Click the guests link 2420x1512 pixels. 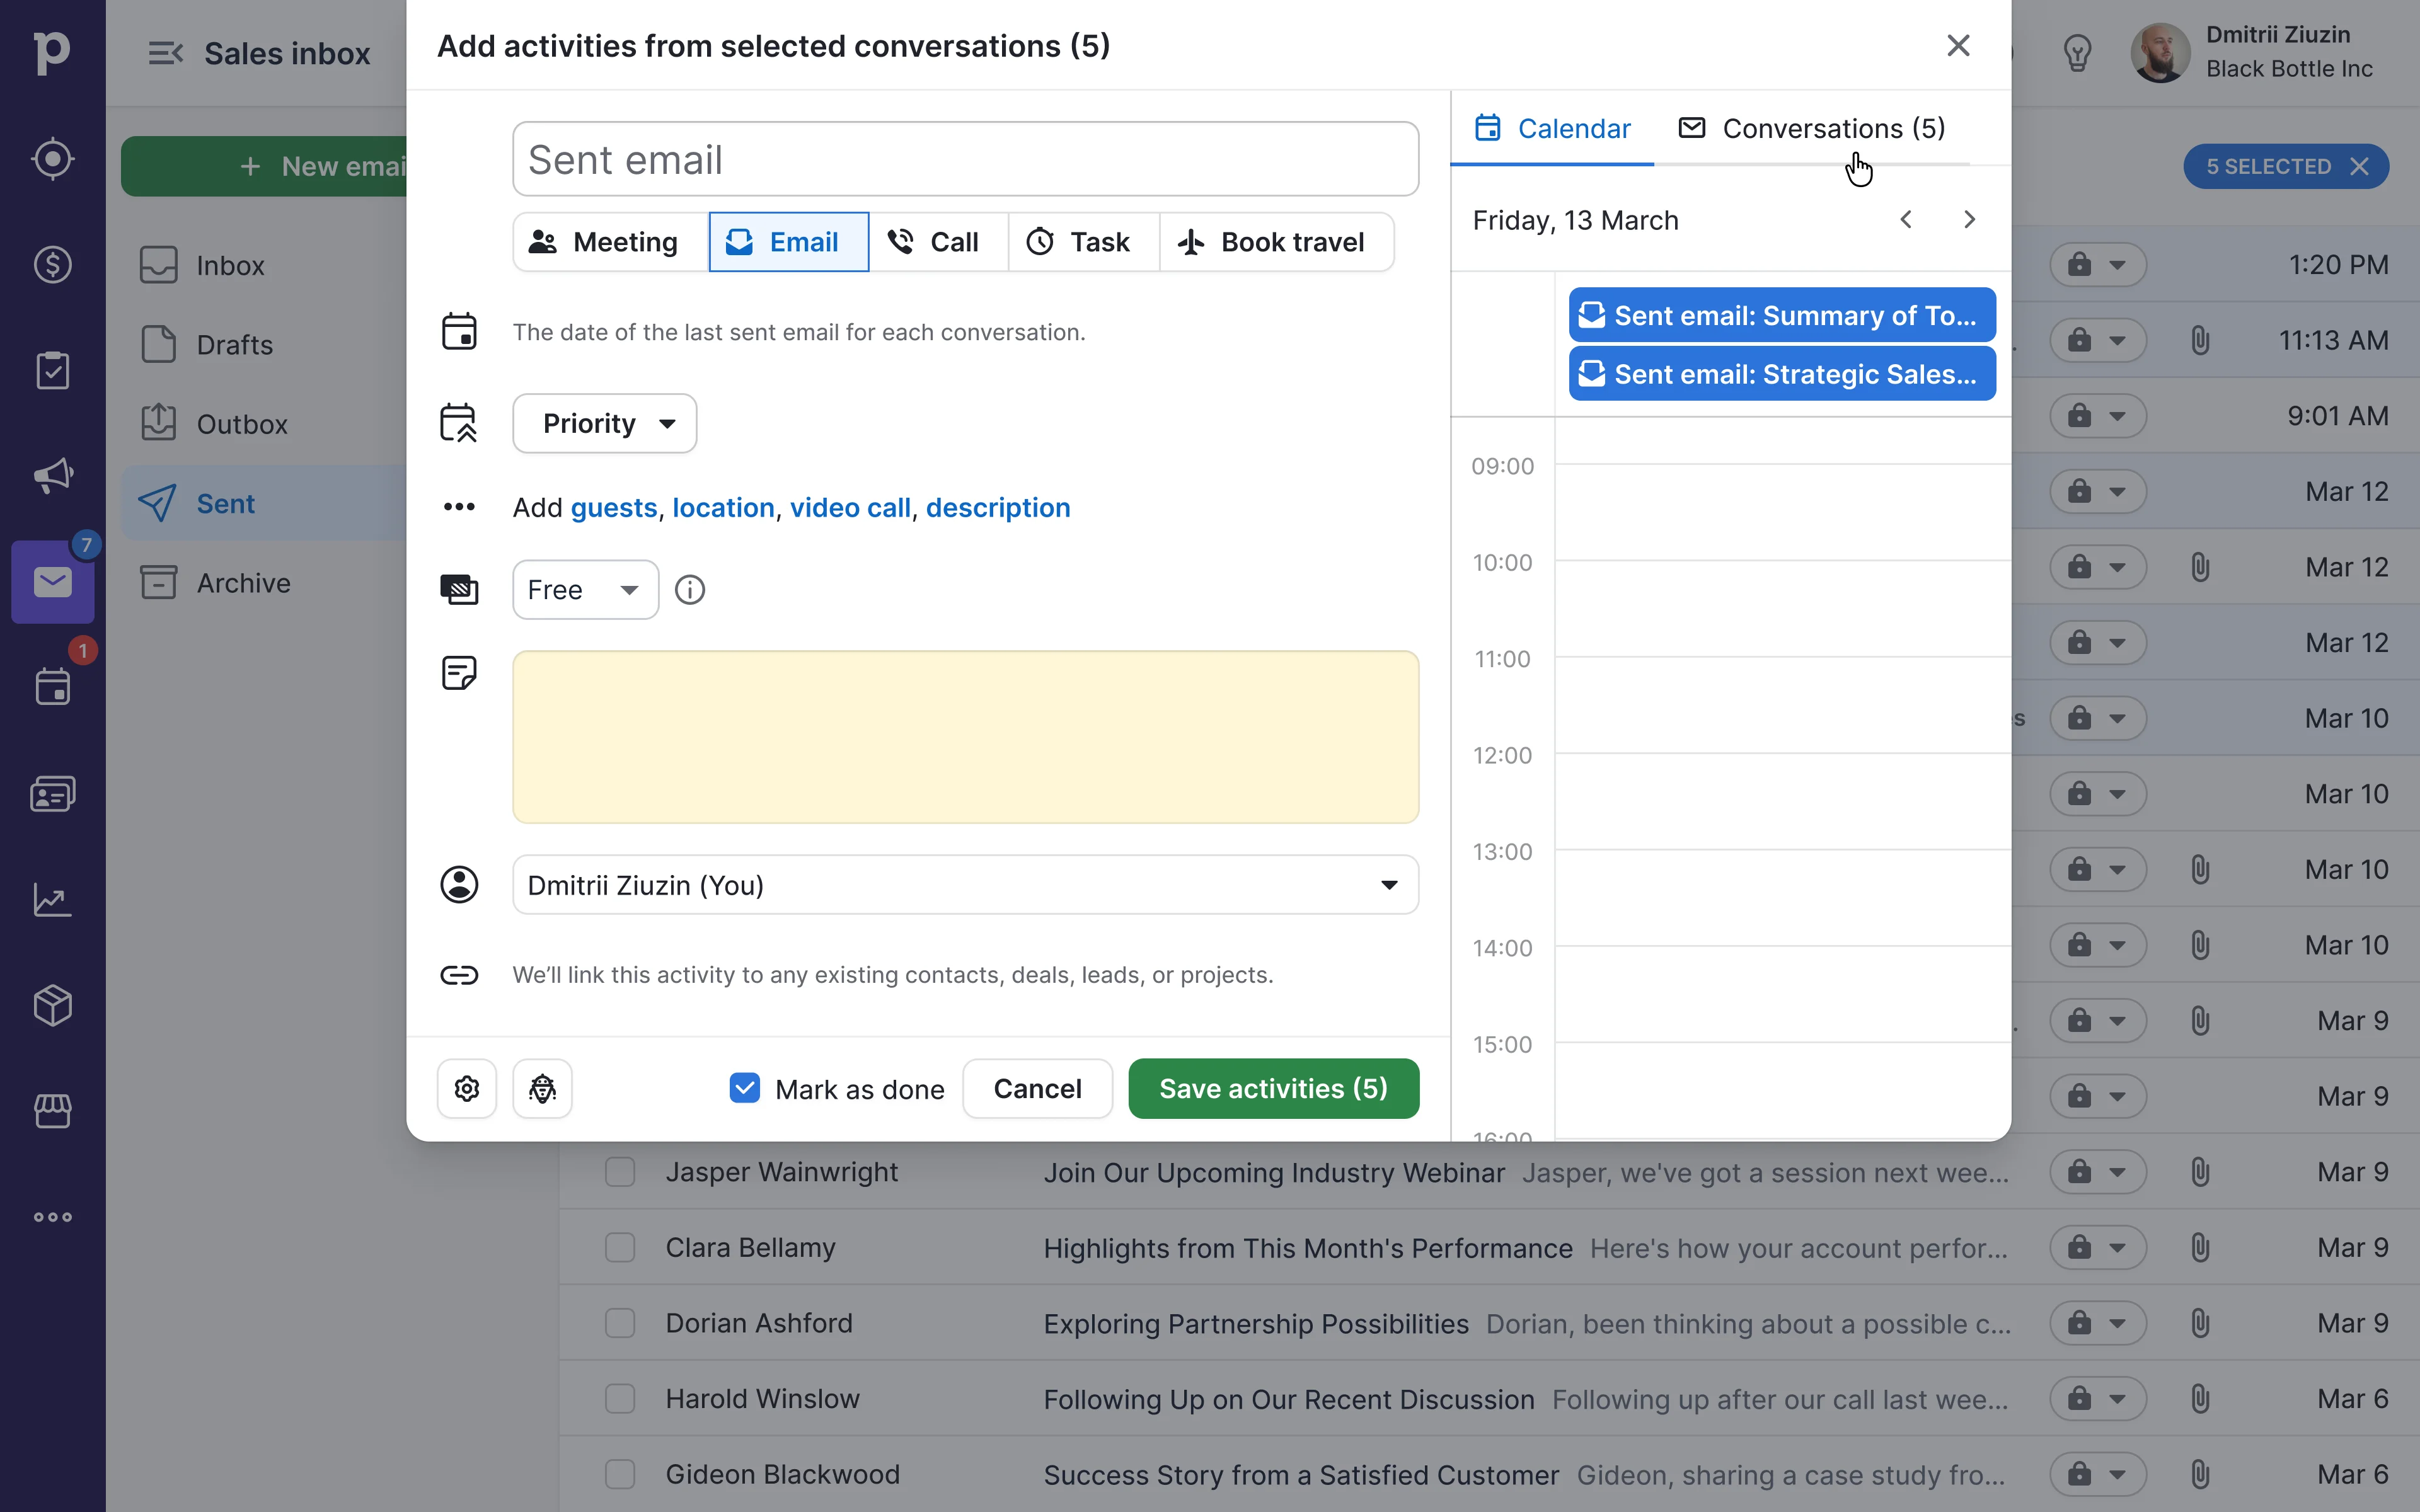pyautogui.click(x=614, y=508)
